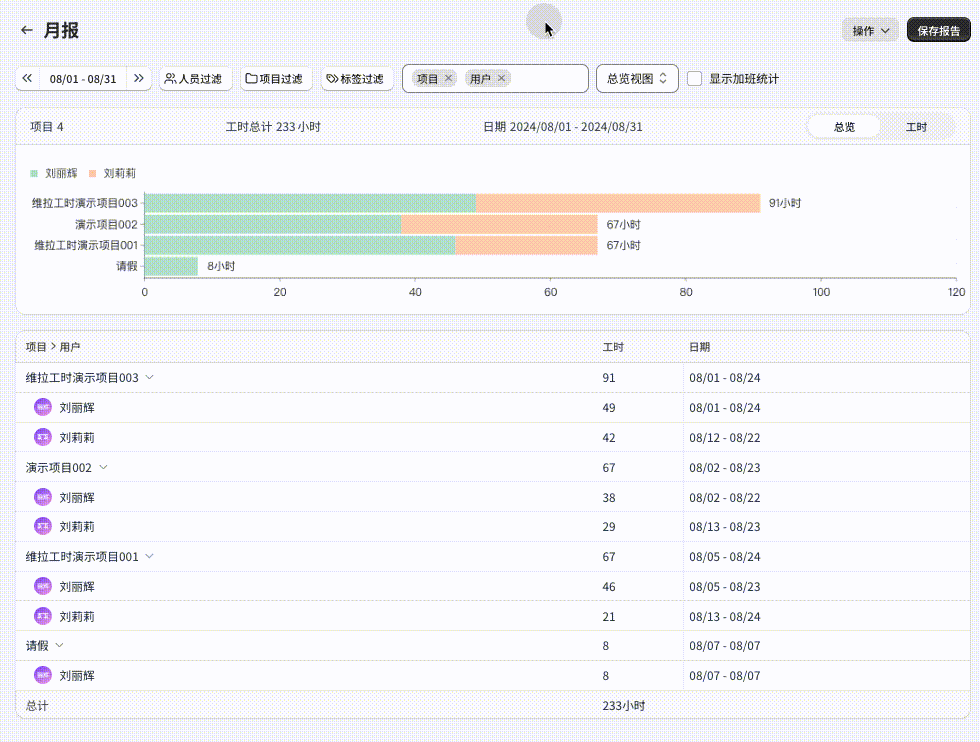
Task: Go back using the arrow beside 月报
Action: pos(26,30)
